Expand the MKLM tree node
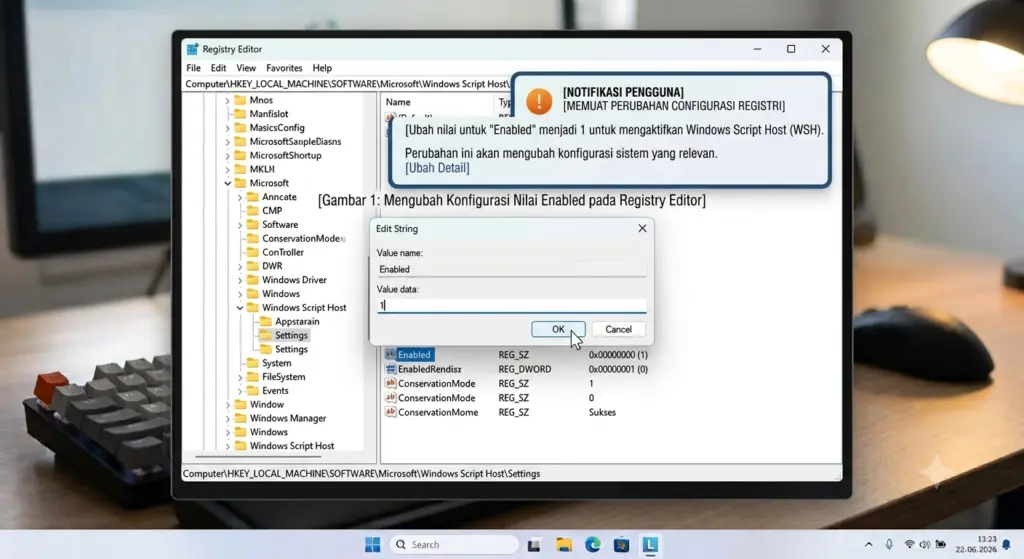This screenshot has height=559, width=1024. pyautogui.click(x=227, y=169)
